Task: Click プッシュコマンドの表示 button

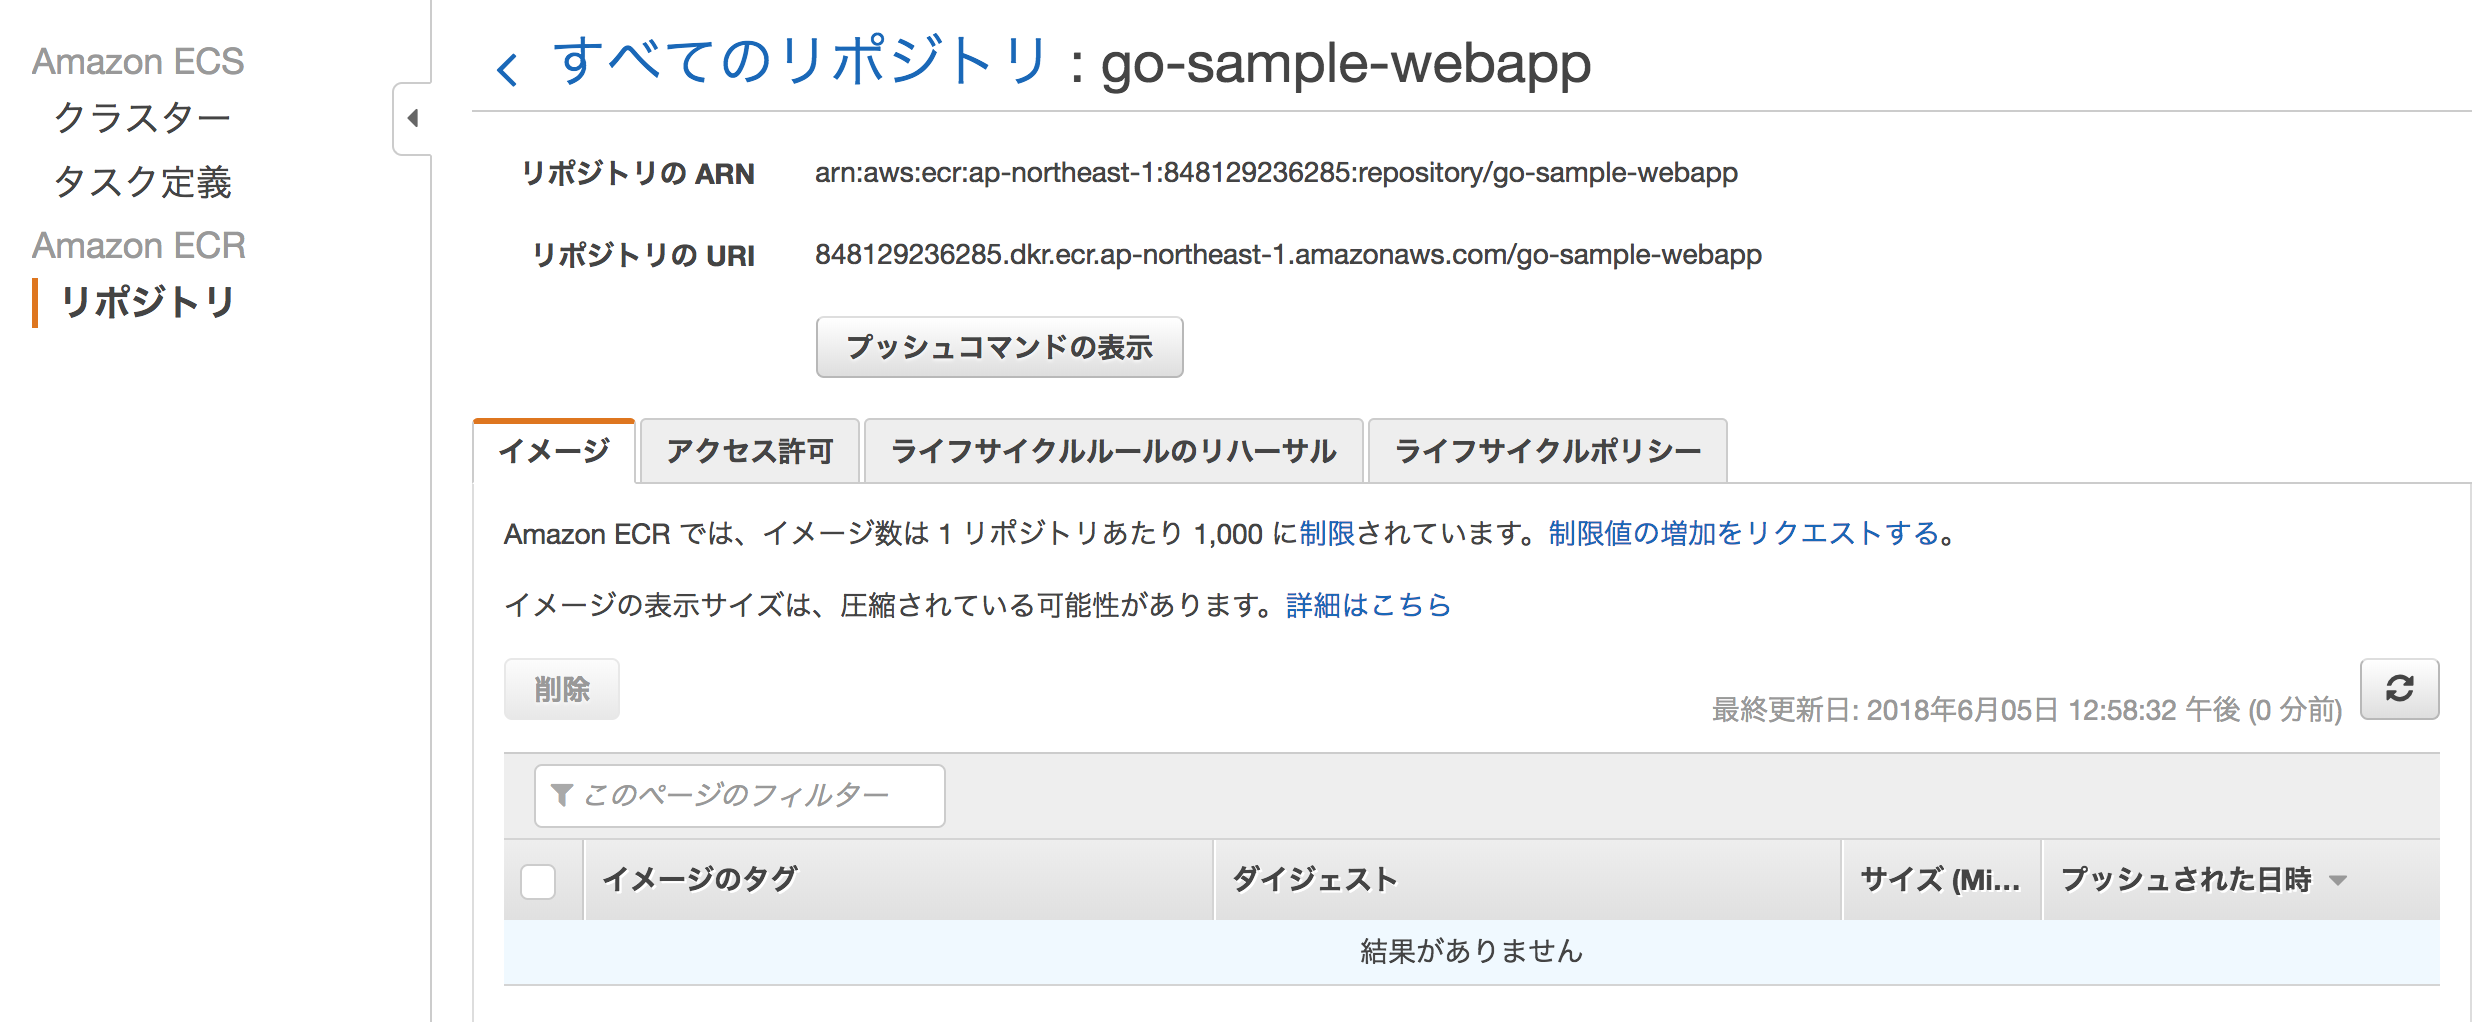Action: 999,347
